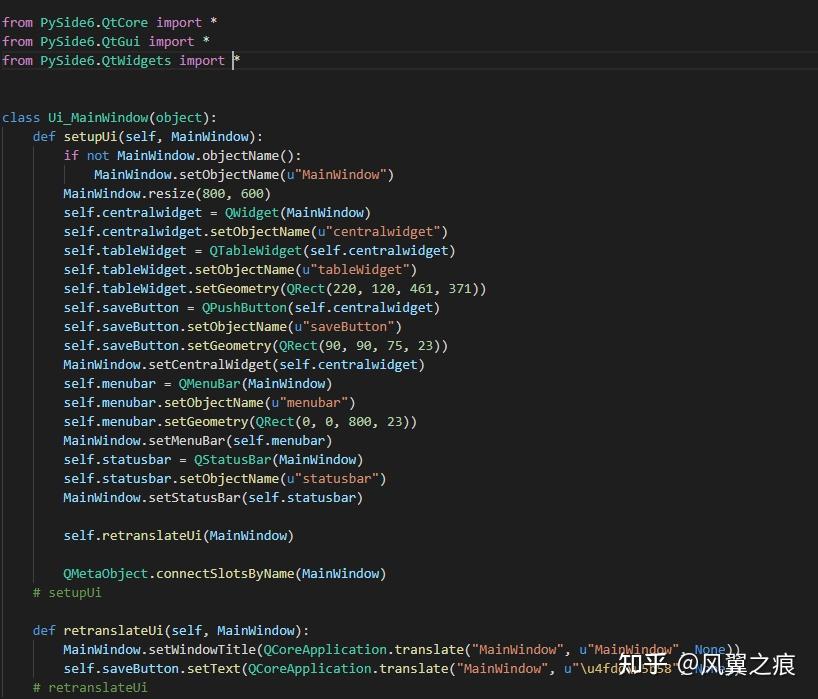Select the QPushButton class reference

[x=242, y=307]
